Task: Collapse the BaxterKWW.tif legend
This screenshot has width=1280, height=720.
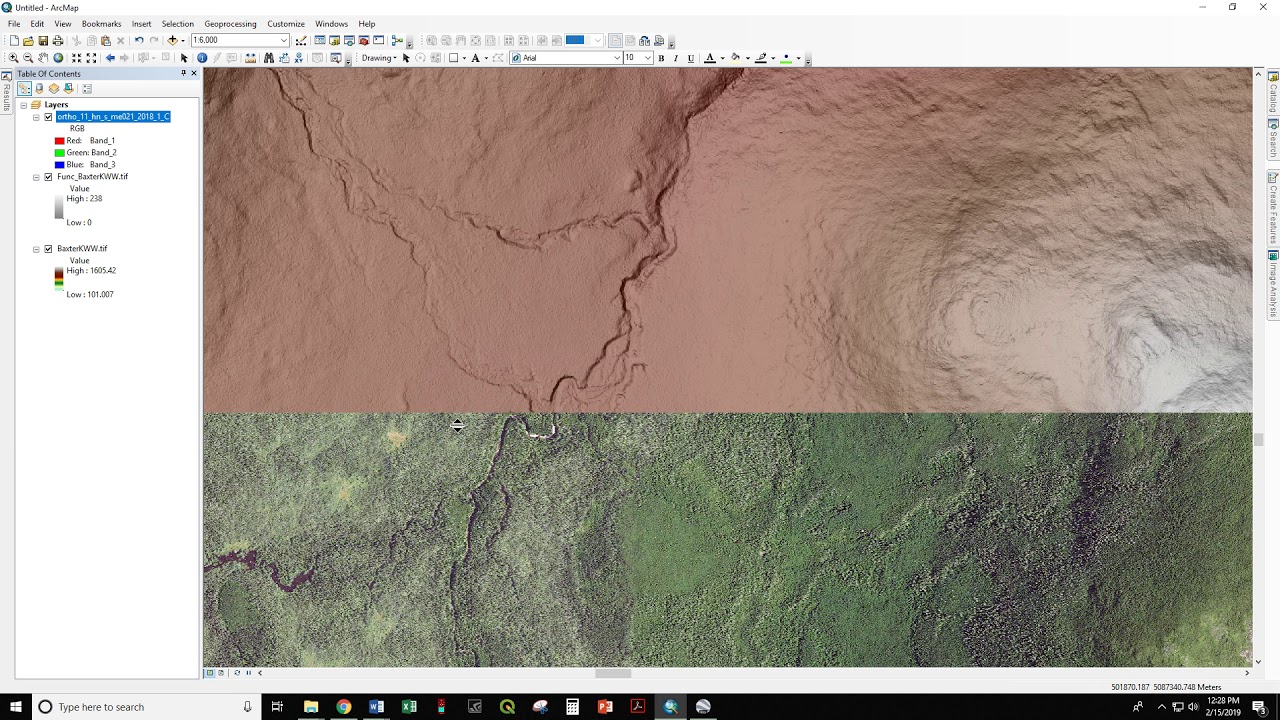Action: pyautogui.click(x=36, y=249)
